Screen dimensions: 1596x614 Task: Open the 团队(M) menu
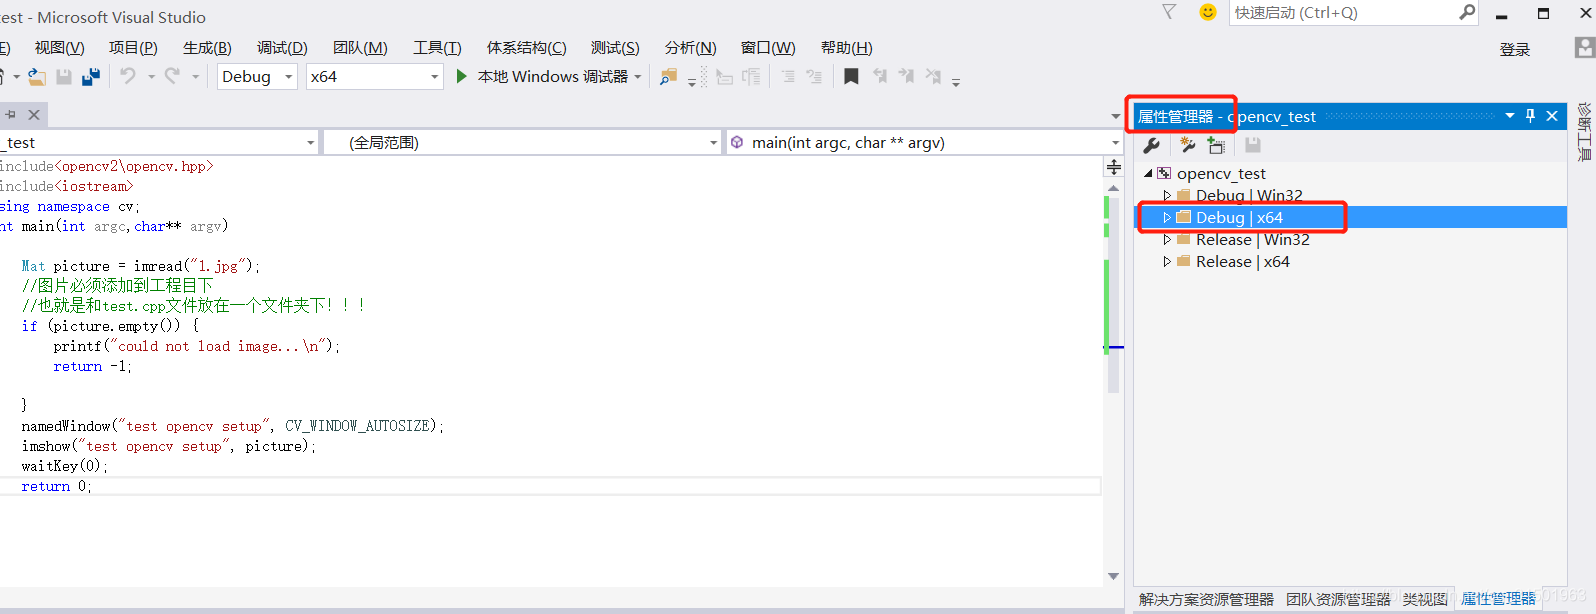(360, 48)
